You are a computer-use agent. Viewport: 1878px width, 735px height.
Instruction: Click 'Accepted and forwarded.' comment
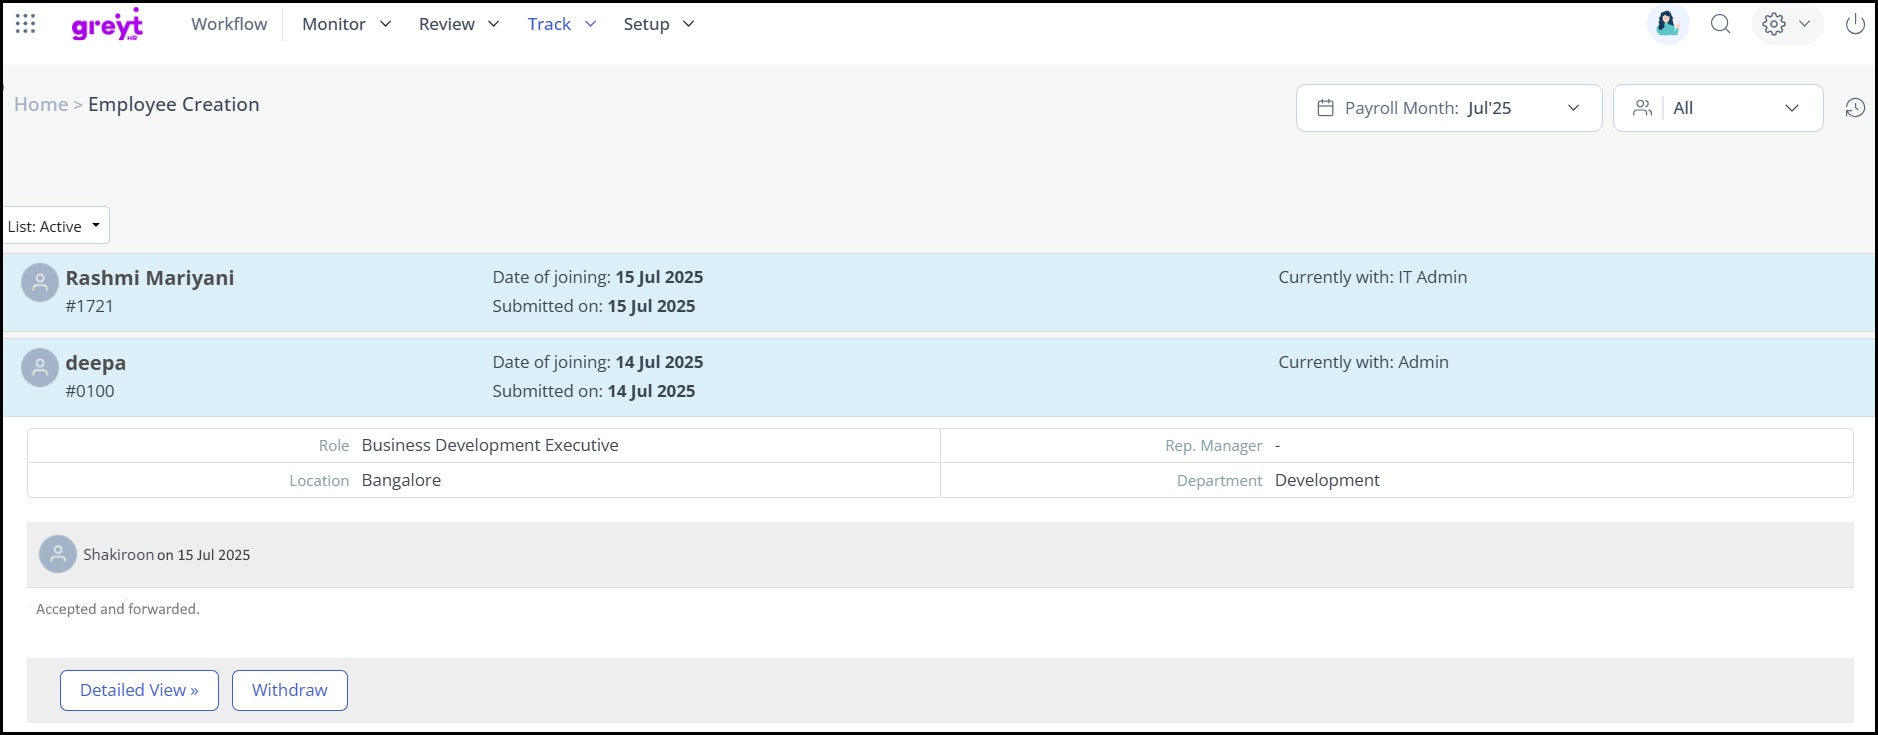coord(118,609)
